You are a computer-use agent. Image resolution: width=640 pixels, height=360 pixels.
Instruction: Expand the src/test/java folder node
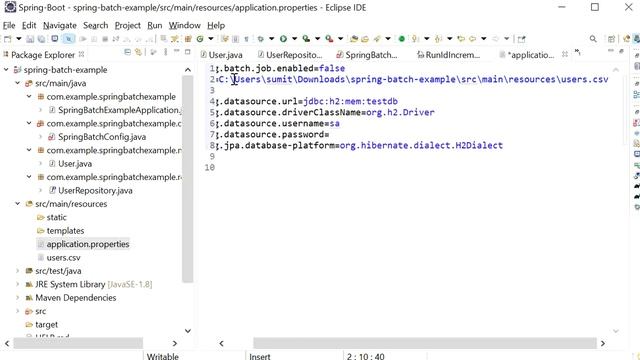point(18,271)
